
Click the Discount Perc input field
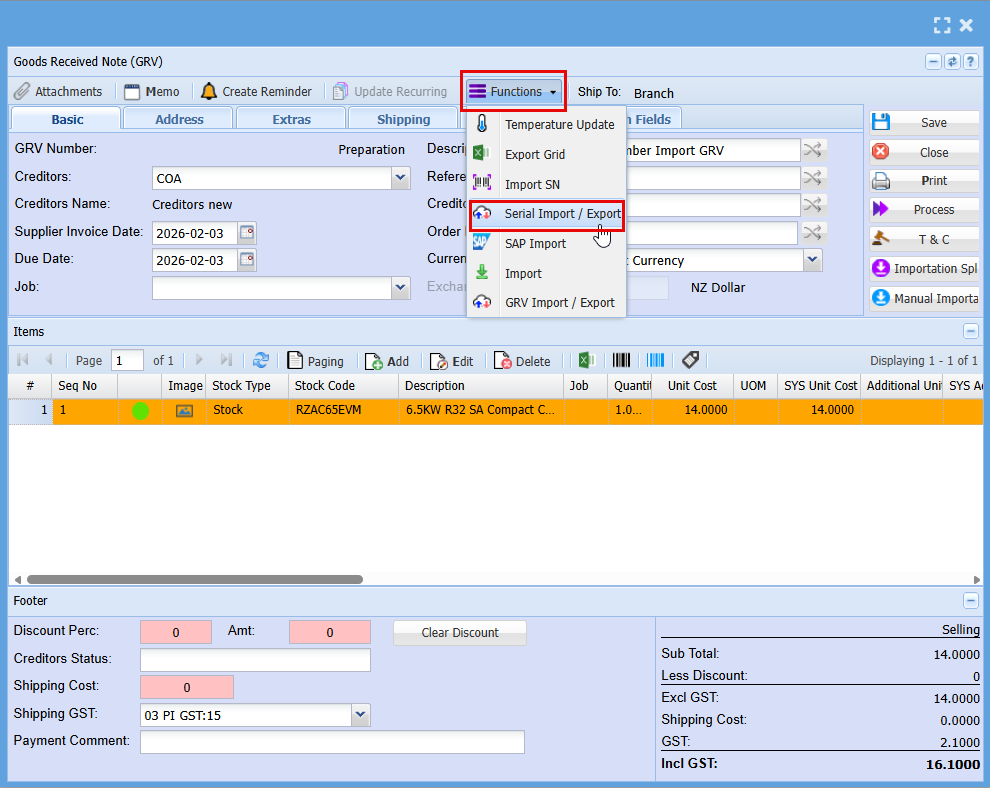coord(176,632)
